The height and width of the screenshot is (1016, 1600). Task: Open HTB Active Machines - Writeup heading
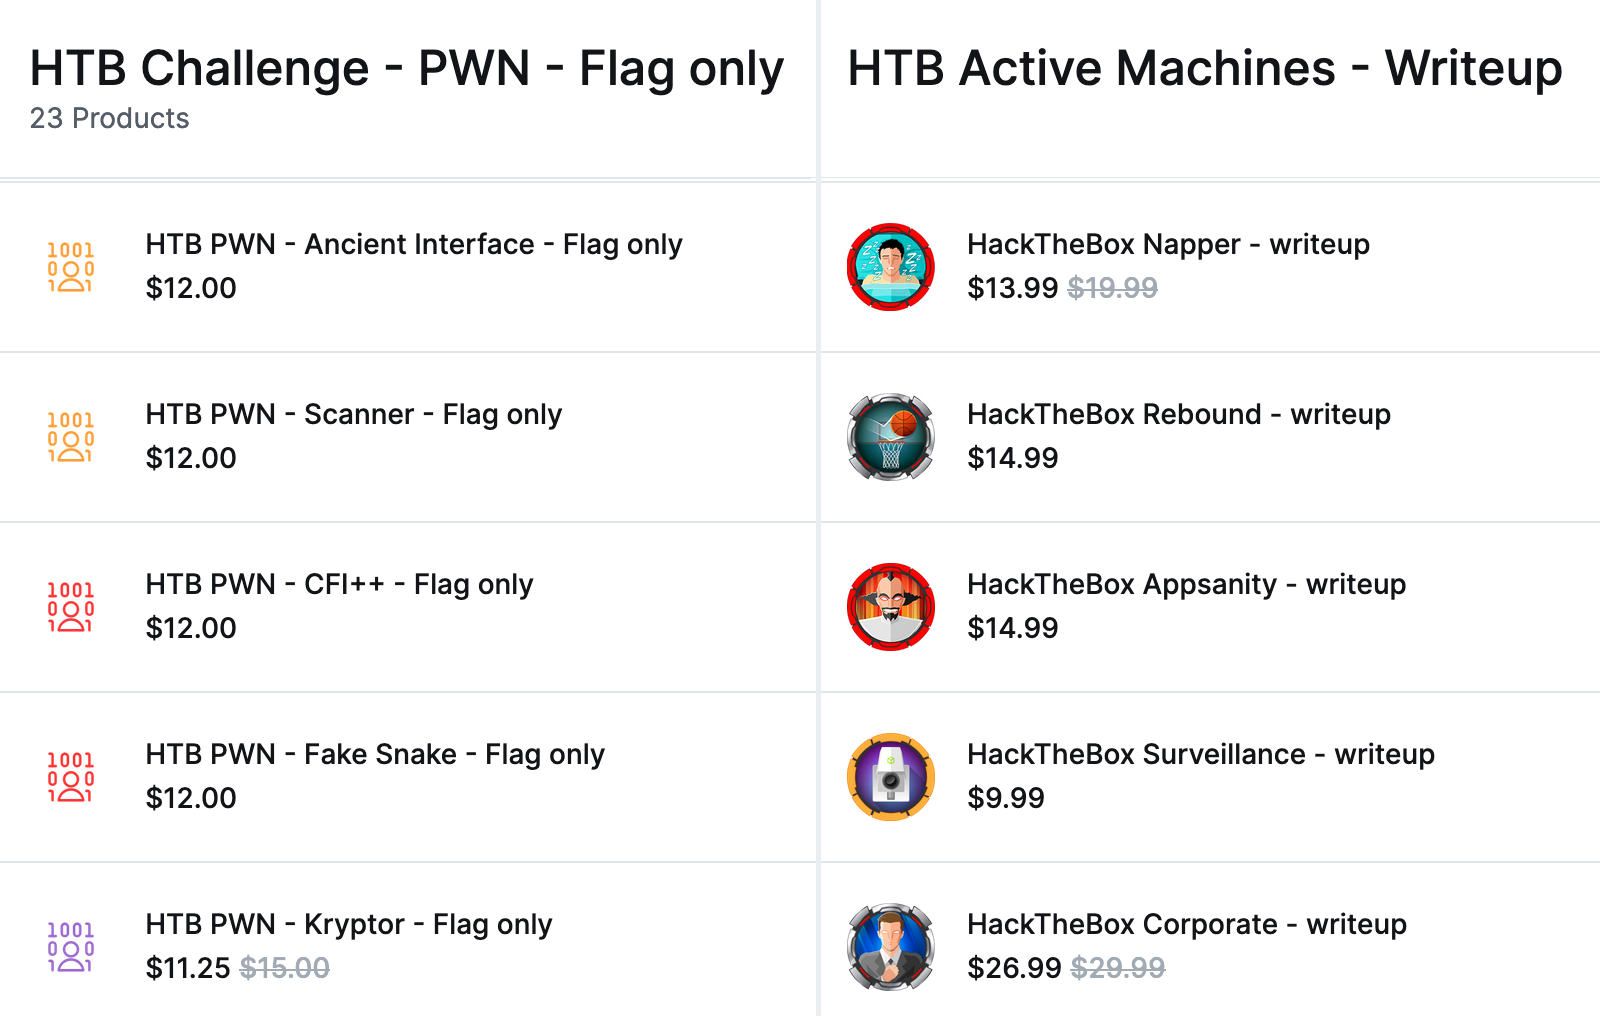tap(1204, 69)
